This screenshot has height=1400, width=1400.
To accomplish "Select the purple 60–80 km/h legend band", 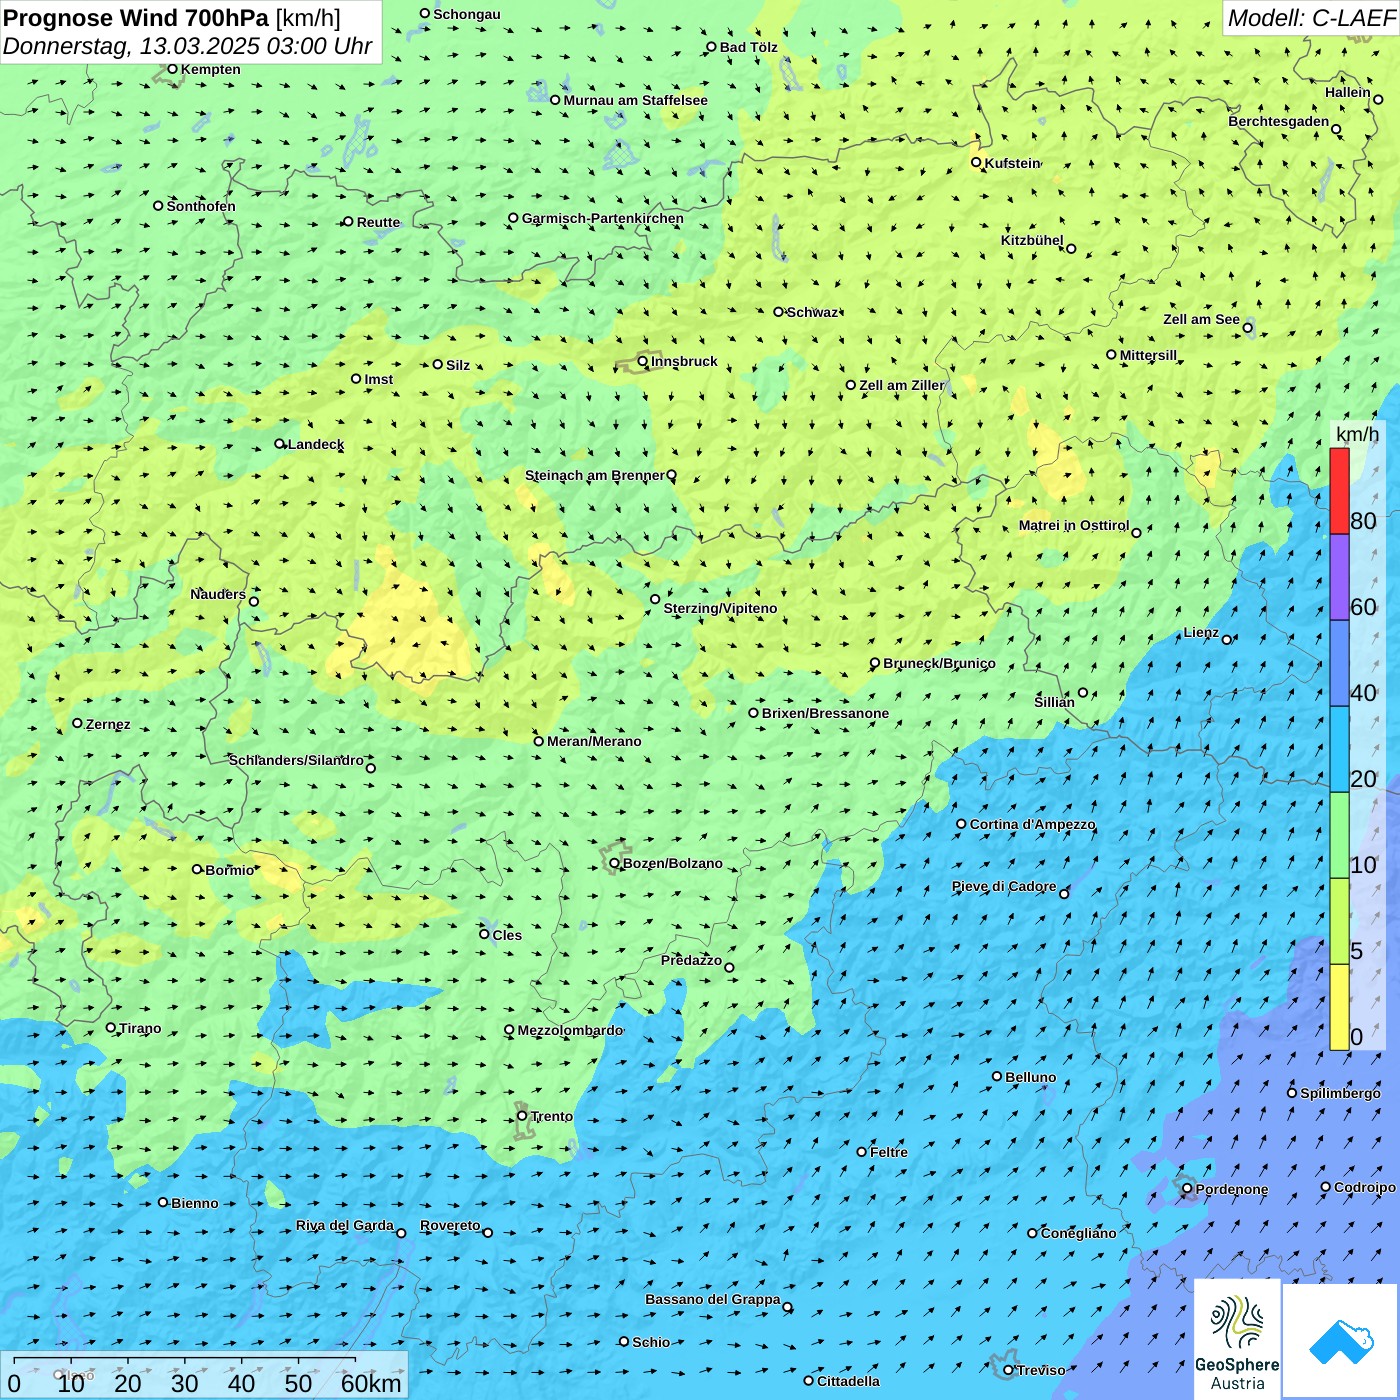I will 1339,578.
